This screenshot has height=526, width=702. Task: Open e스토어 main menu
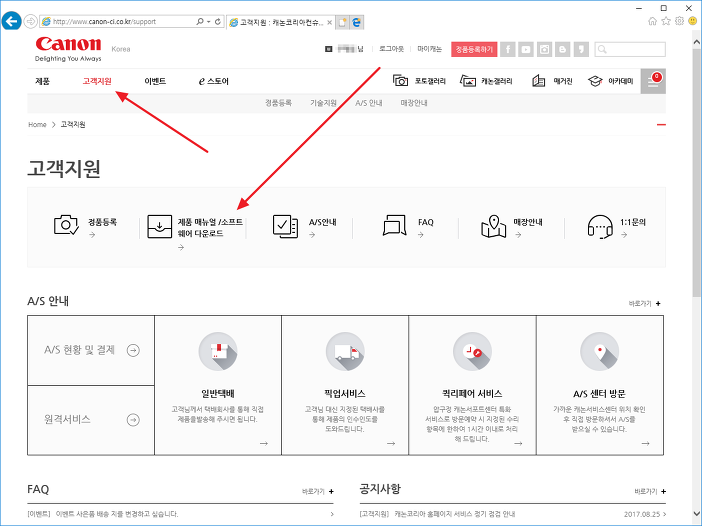coord(214,81)
